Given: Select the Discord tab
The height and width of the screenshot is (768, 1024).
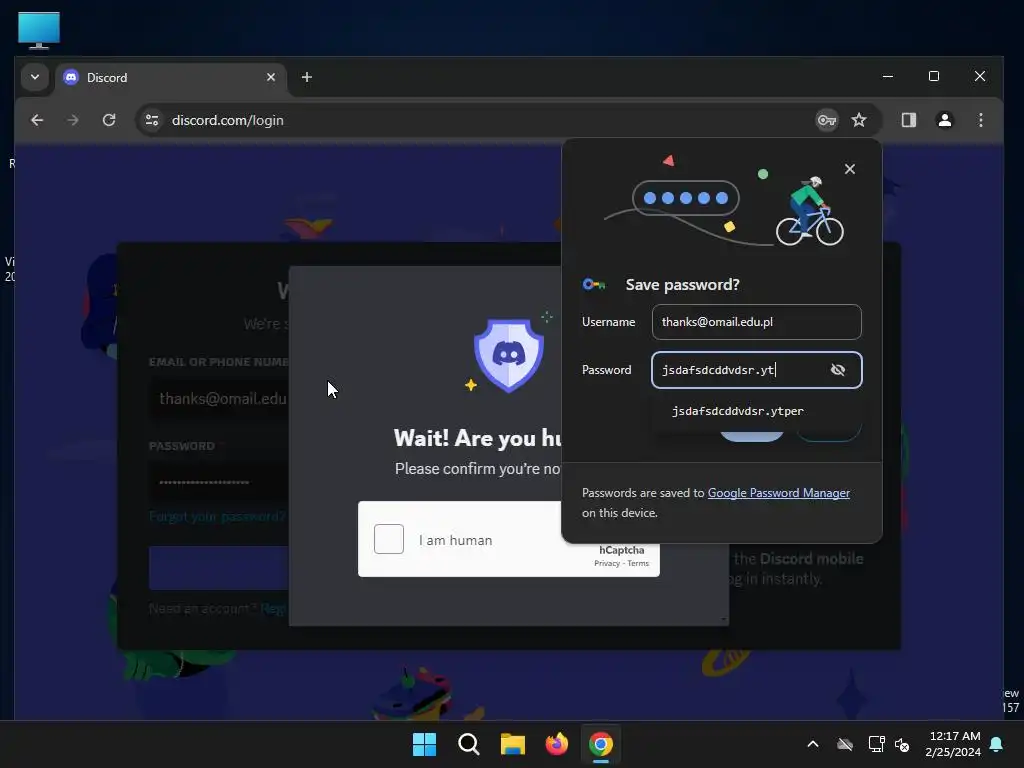Looking at the screenshot, I should pyautogui.click(x=170, y=78).
